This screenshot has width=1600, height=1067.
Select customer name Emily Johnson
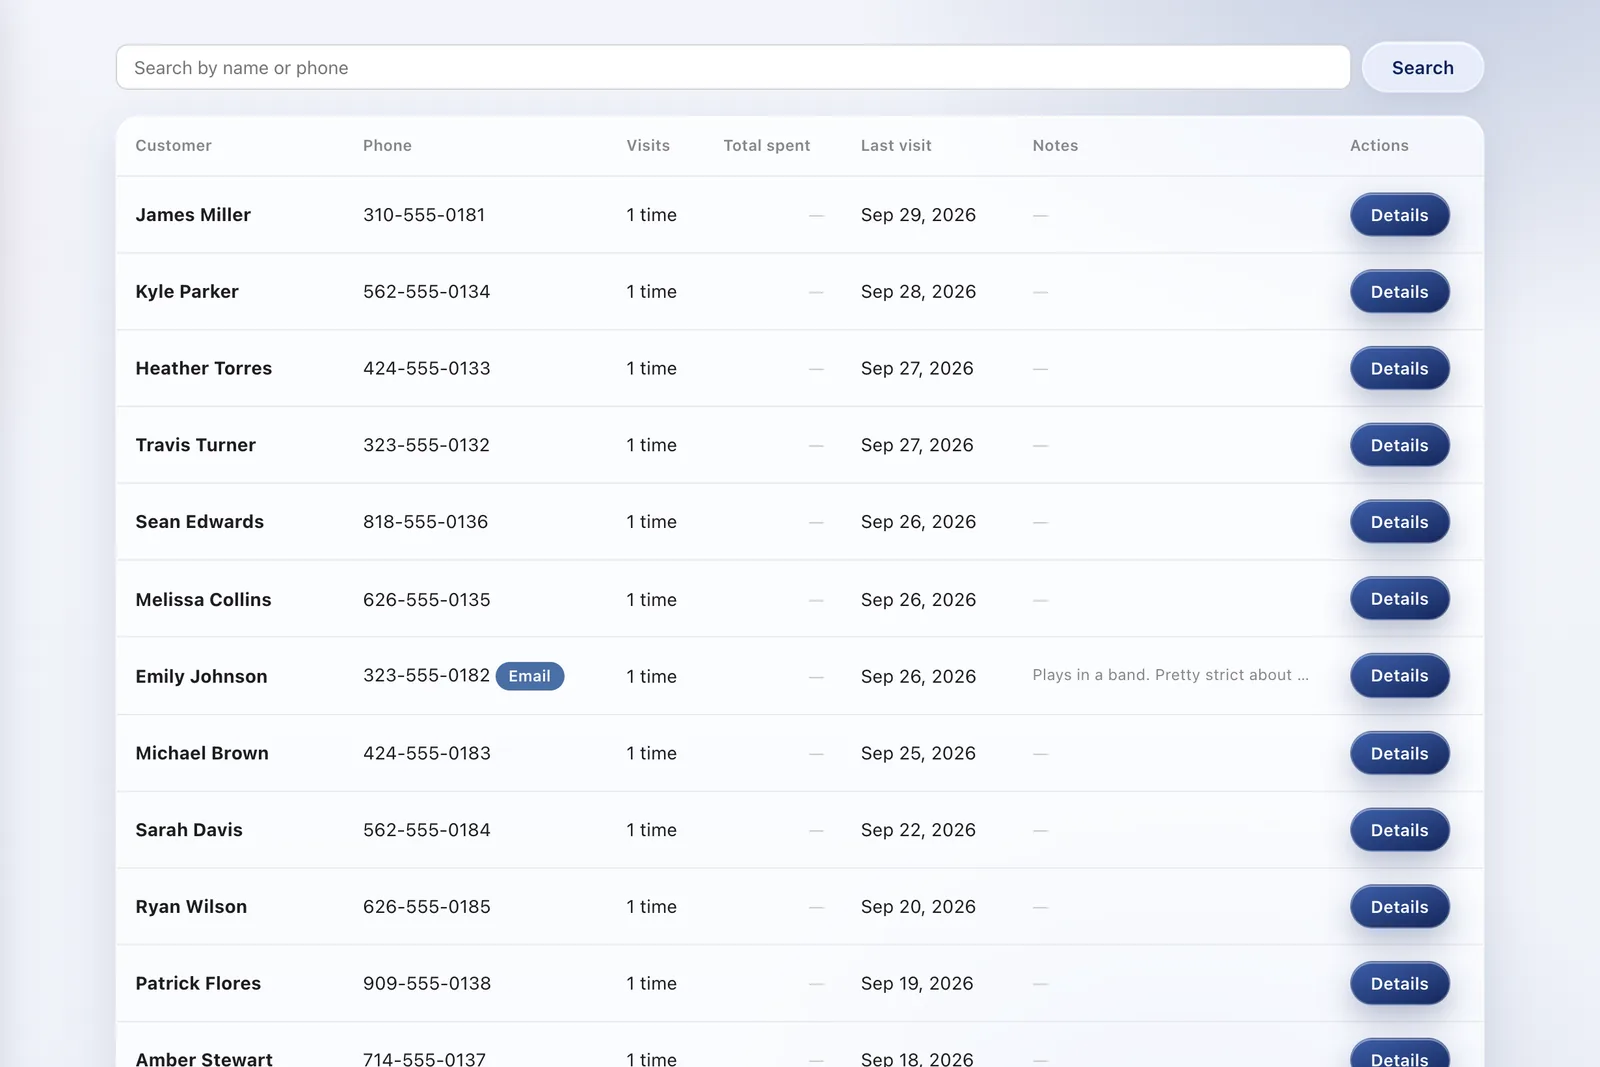(202, 676)
